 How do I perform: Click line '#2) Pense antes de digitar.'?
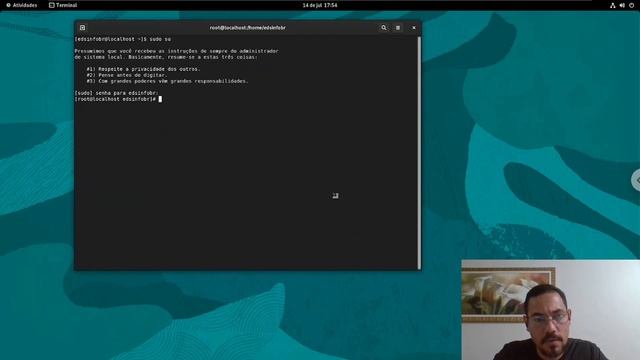click(127, 75)
